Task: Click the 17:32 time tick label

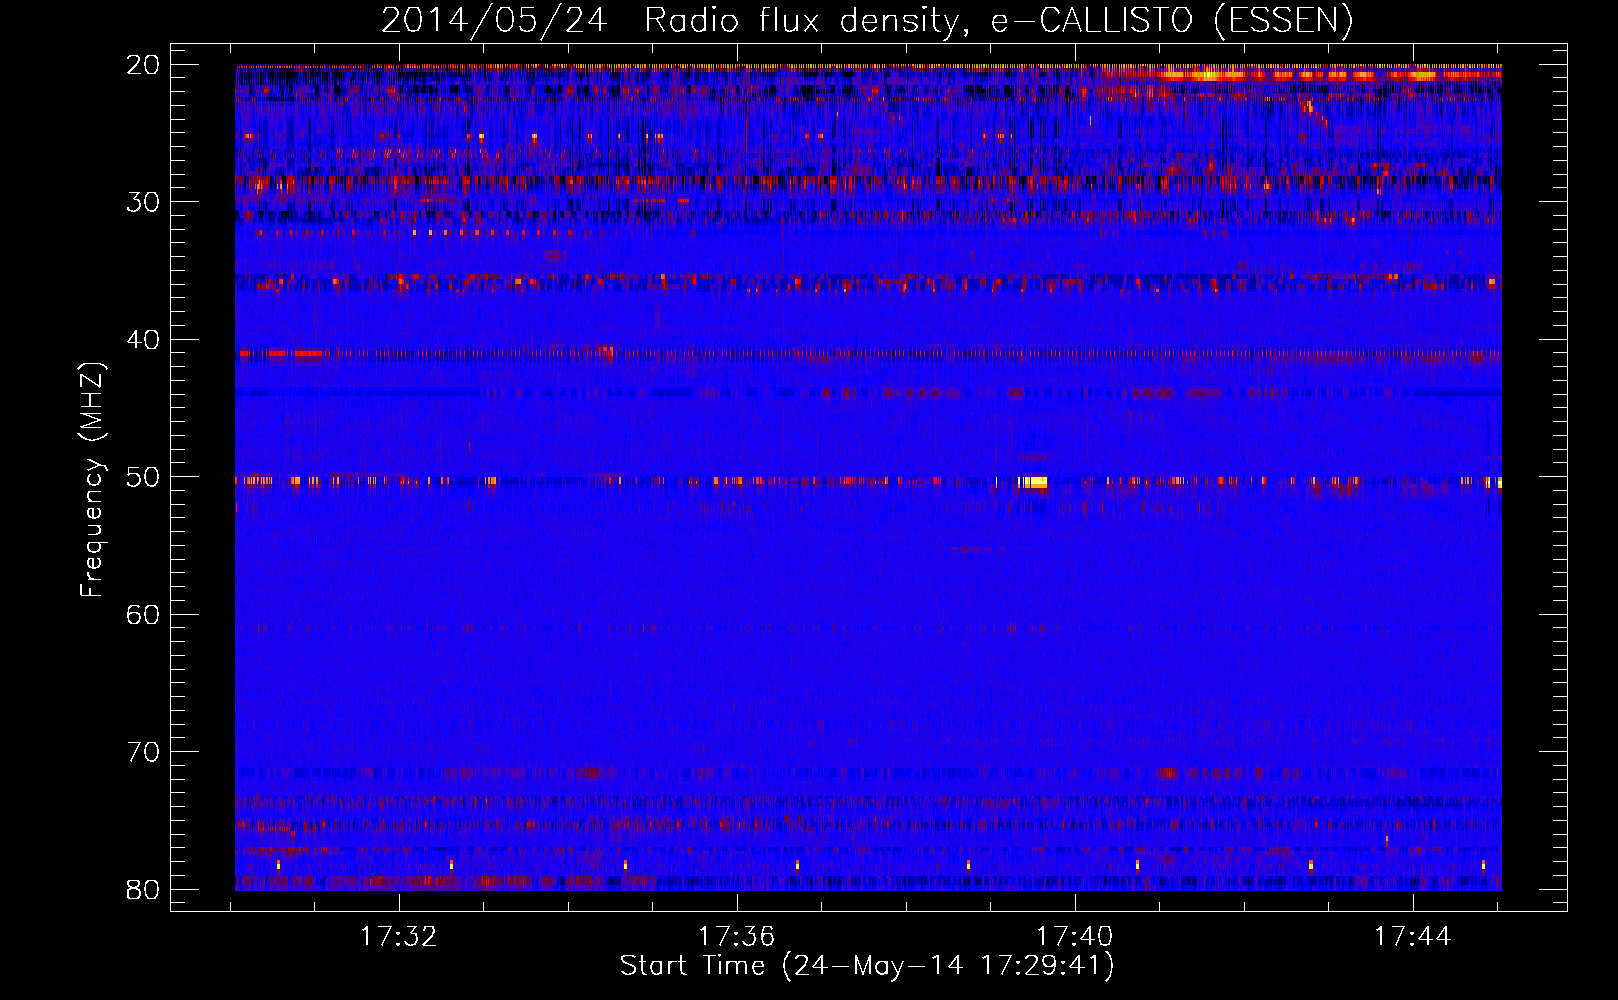Action: pos(399,936)
